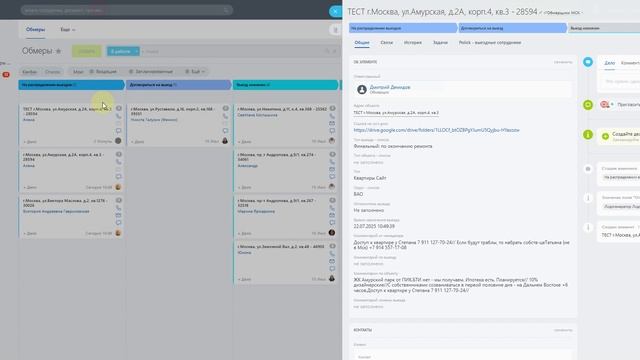Click the Договориться на выезд stage in detail panel

(x=513, y=28)
